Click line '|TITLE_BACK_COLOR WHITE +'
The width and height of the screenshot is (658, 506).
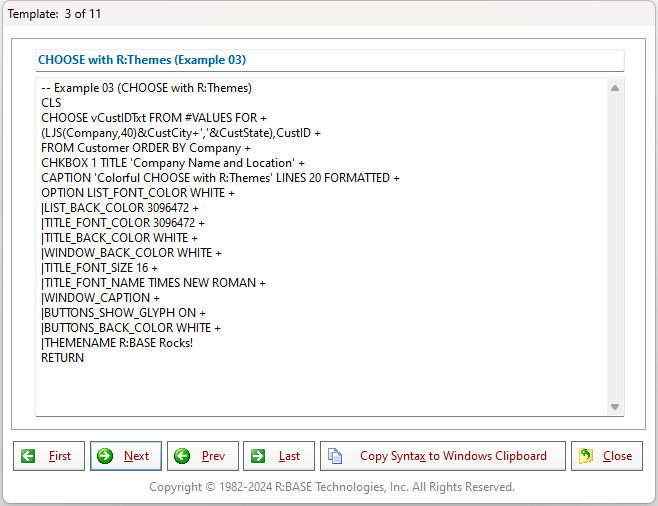click(120, 238)
